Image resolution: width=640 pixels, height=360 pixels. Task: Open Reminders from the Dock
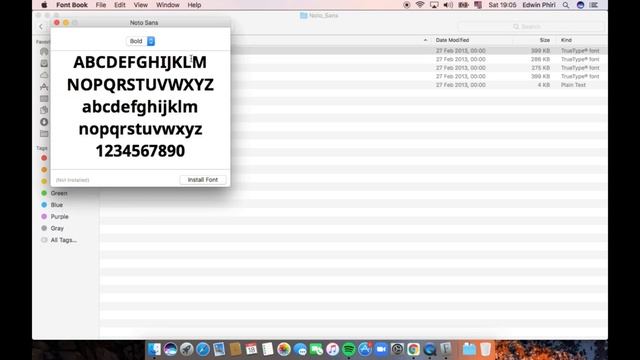pos(267,349)
